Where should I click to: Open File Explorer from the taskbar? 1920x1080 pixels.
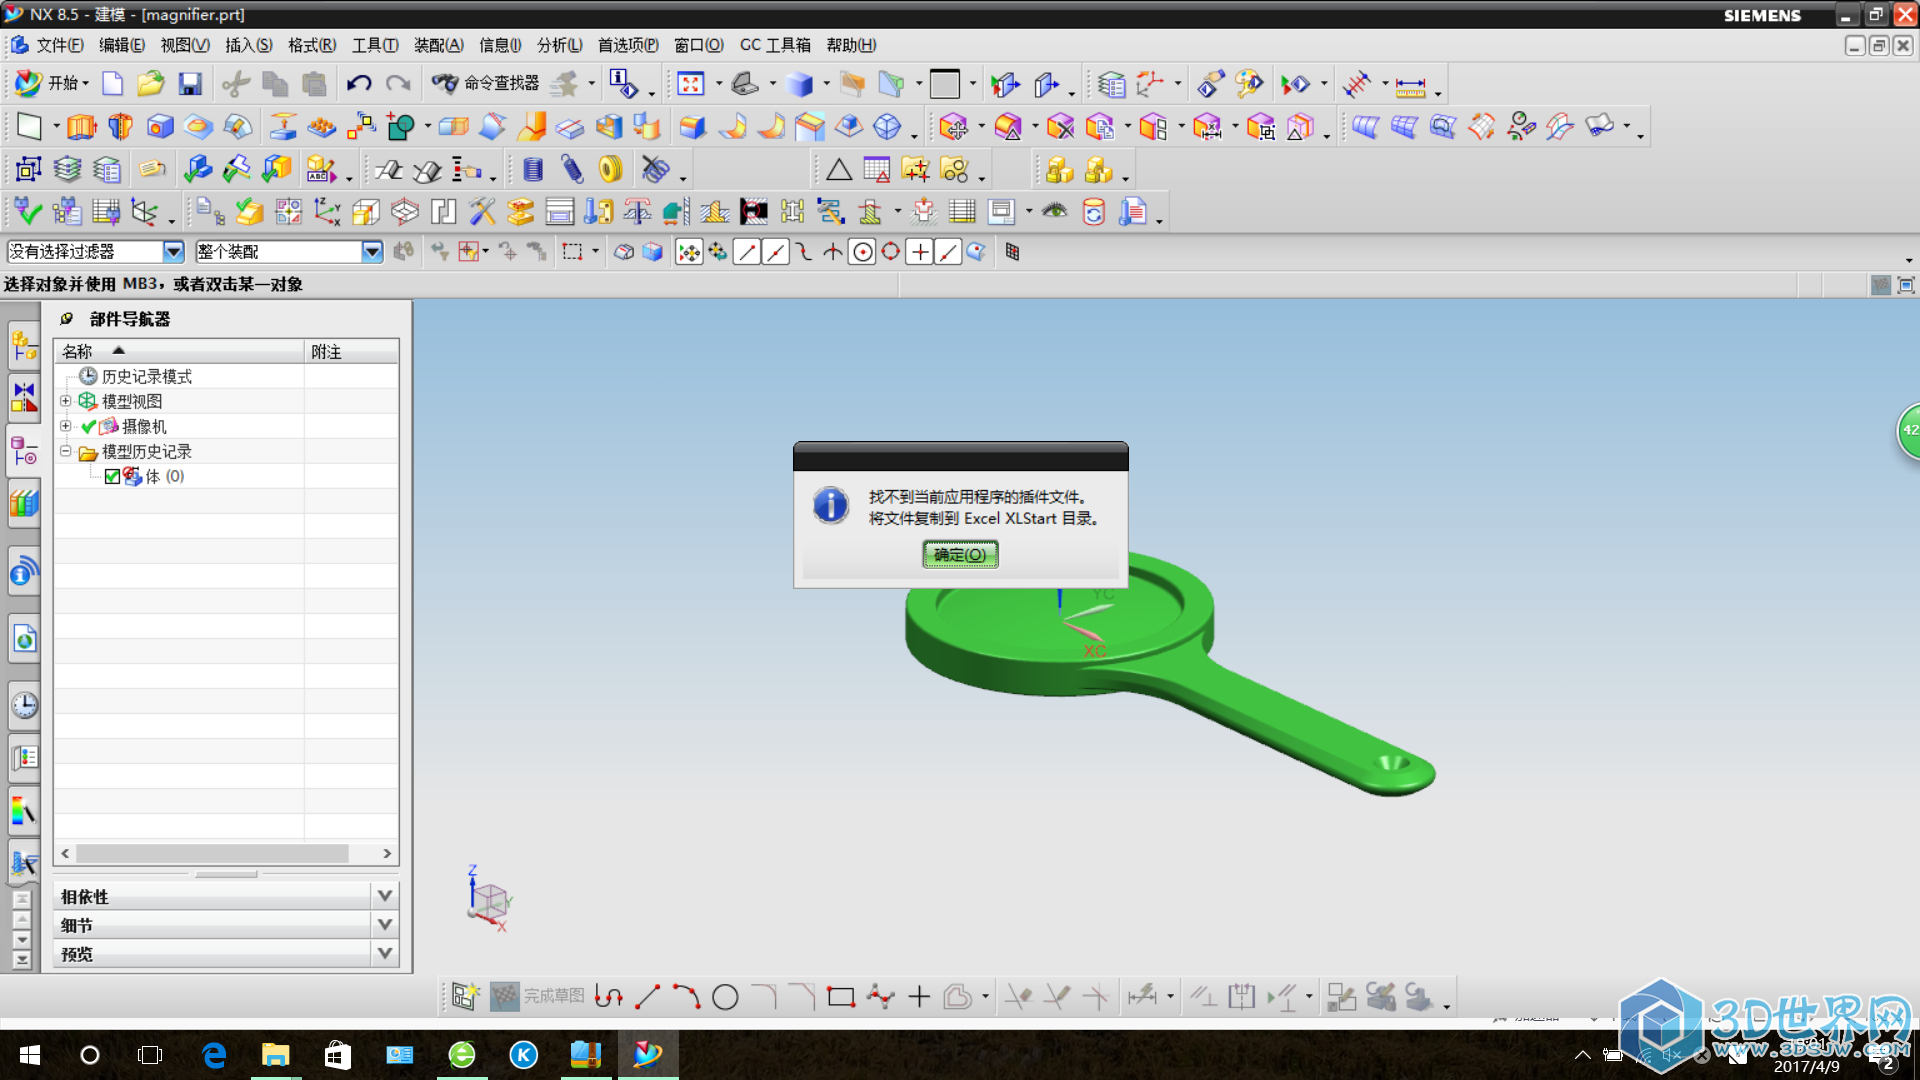click(x=275, y=1055)
